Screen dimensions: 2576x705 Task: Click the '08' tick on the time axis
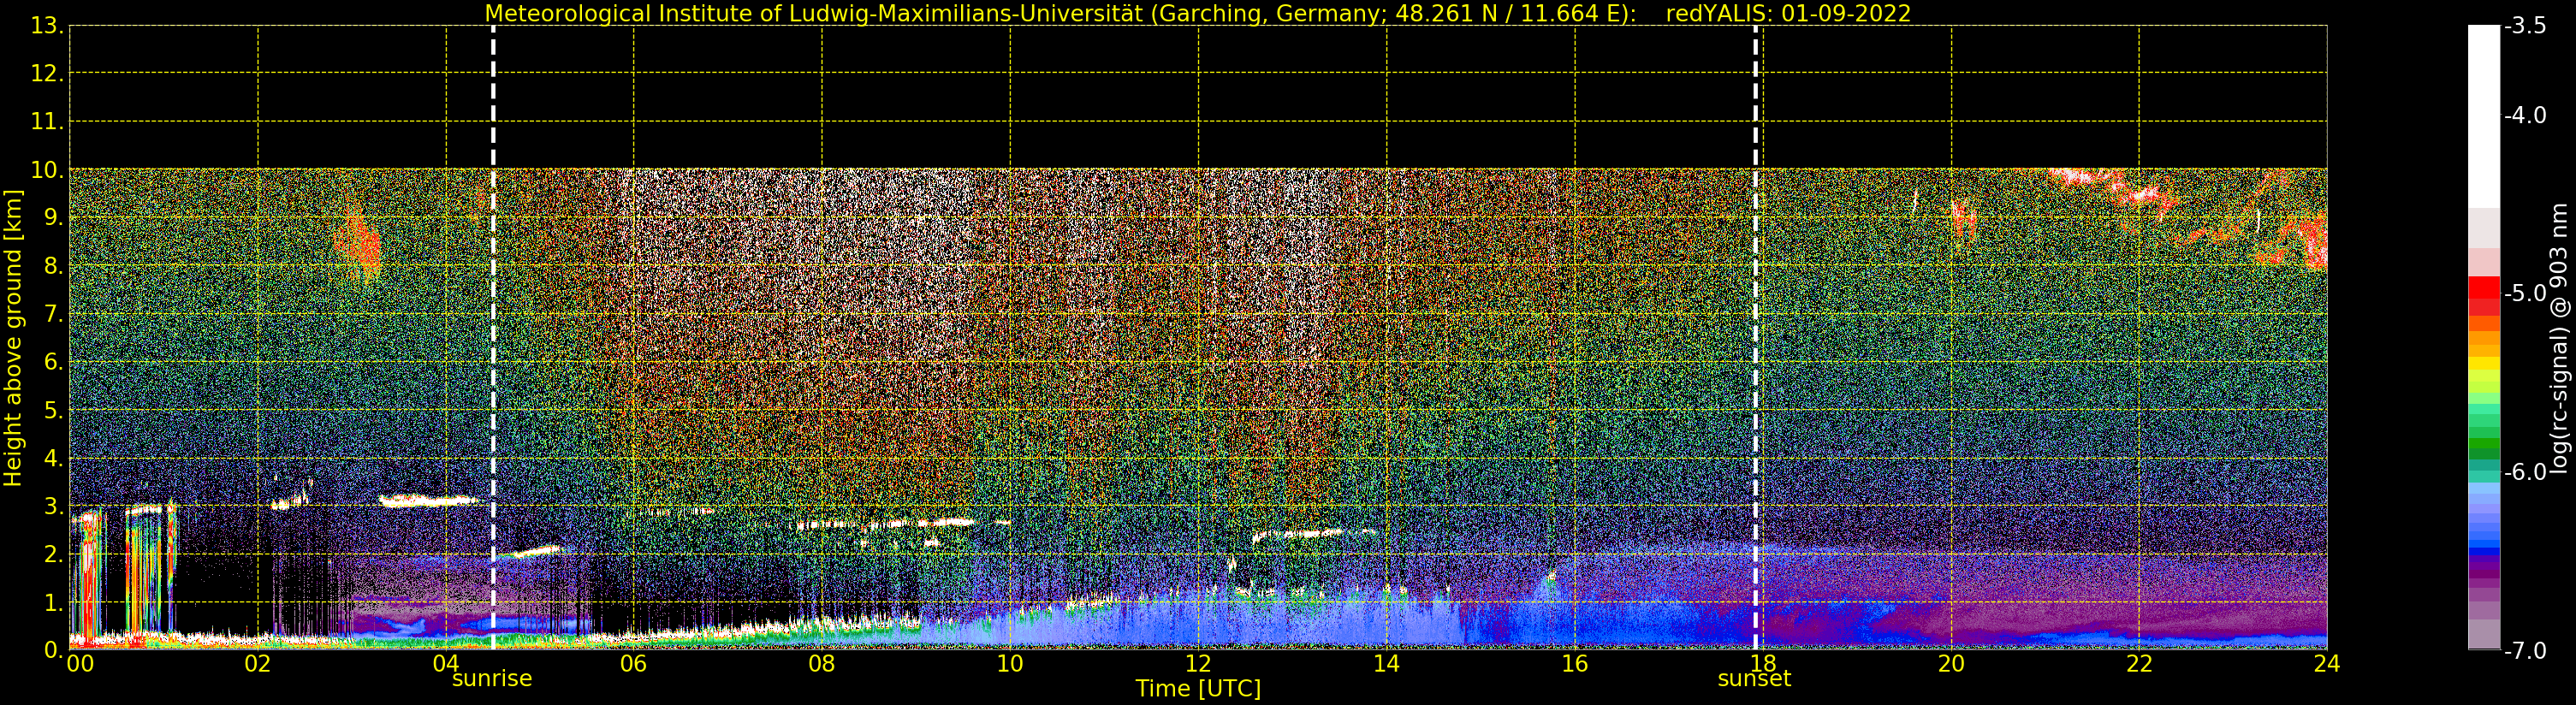(822, 664)
